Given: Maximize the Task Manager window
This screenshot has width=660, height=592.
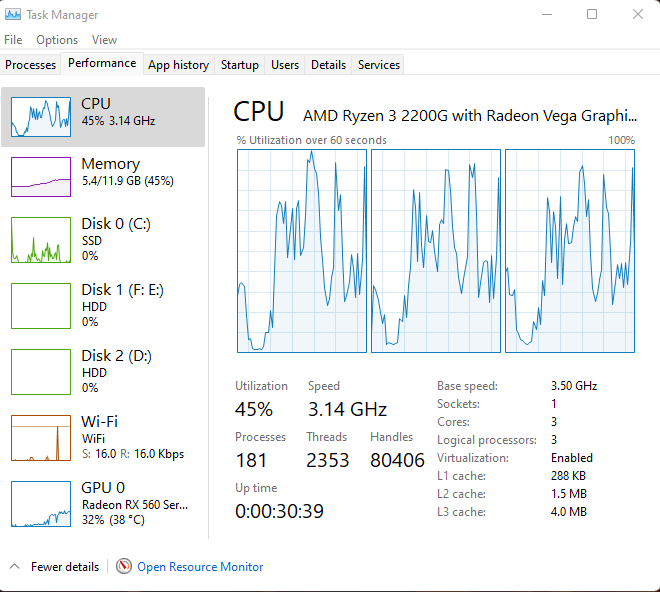Looking at the screenshot, I should (x=592, y=14).
